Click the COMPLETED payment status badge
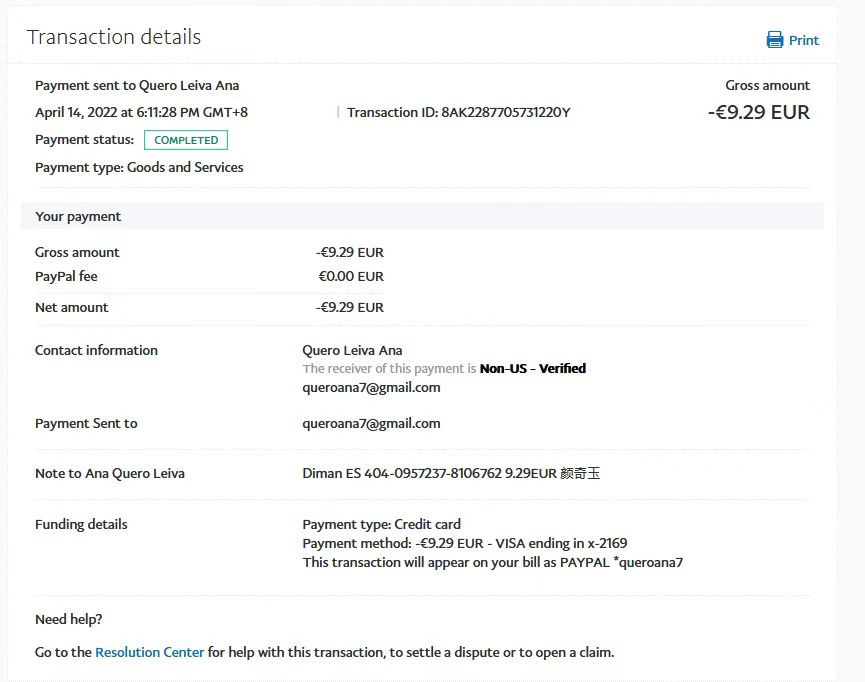Viewport: 865px width, 682px height. click(x=186, y=140)
